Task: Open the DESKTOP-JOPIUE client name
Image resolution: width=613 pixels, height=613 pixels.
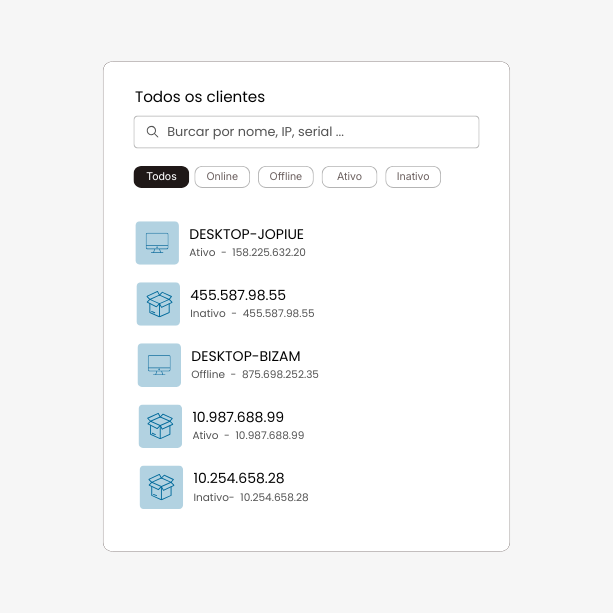Action: 246,234
